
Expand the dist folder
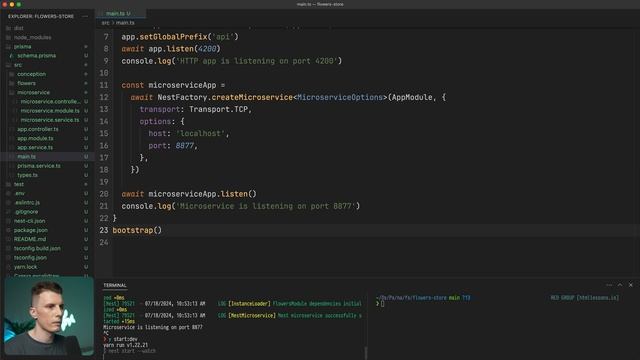click(19, 28)
